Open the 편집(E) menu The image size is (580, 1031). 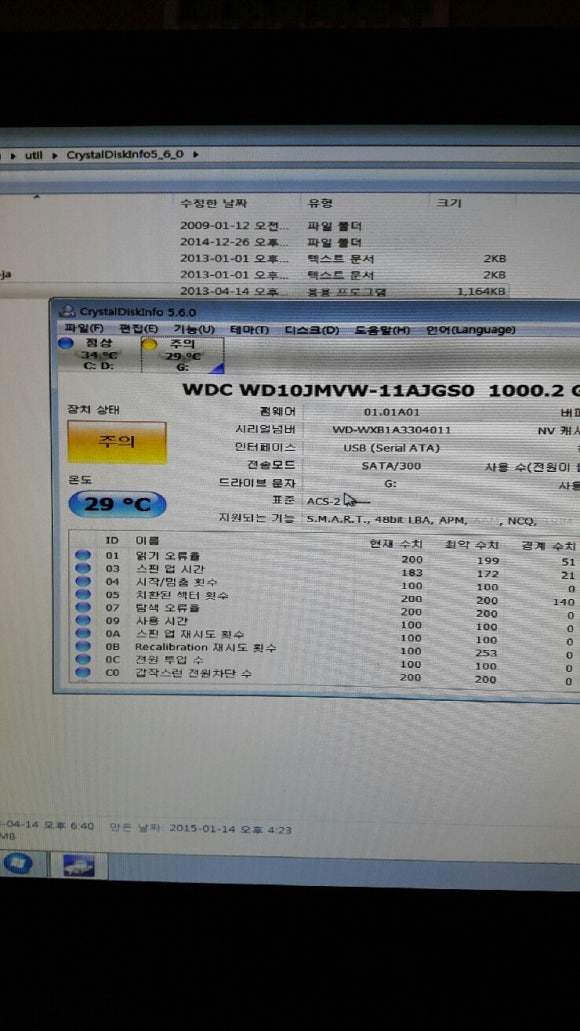(138, 329)
